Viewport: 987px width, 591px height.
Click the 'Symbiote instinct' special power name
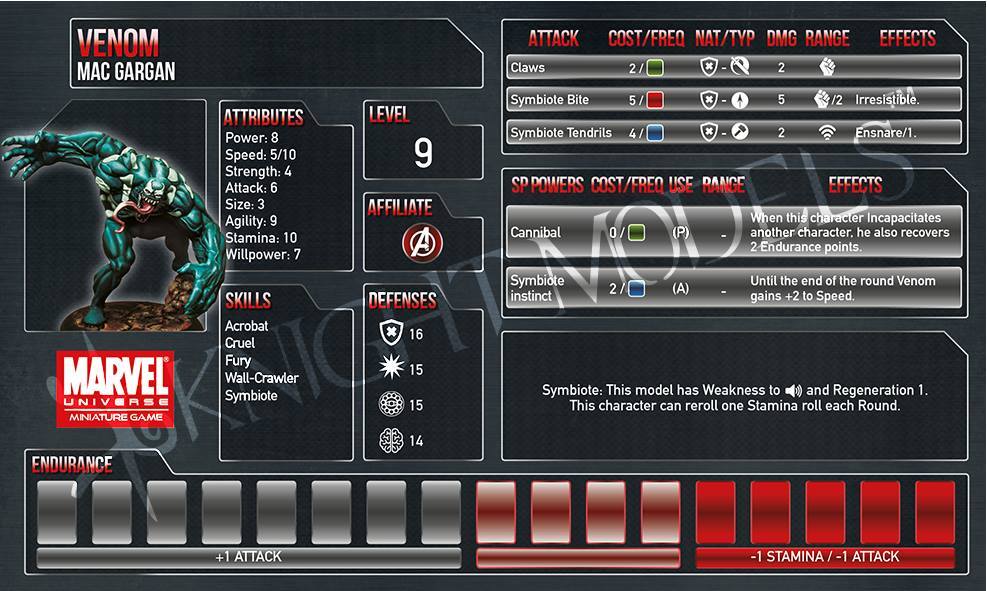click(537, 288)
